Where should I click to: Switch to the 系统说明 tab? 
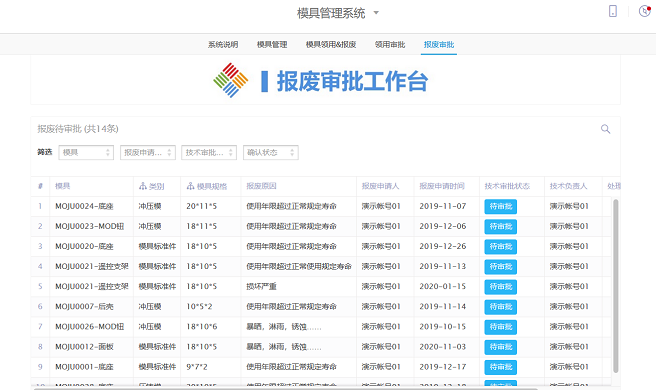point(223,44)
